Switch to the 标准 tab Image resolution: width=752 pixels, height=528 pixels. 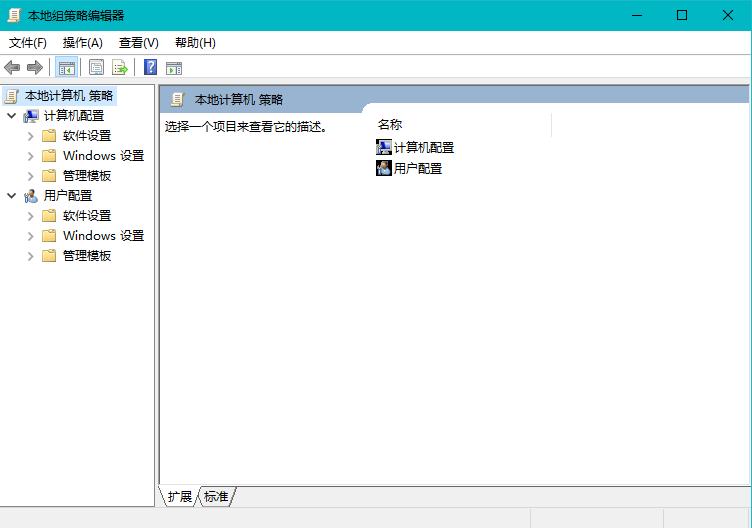tap(216, 496)
